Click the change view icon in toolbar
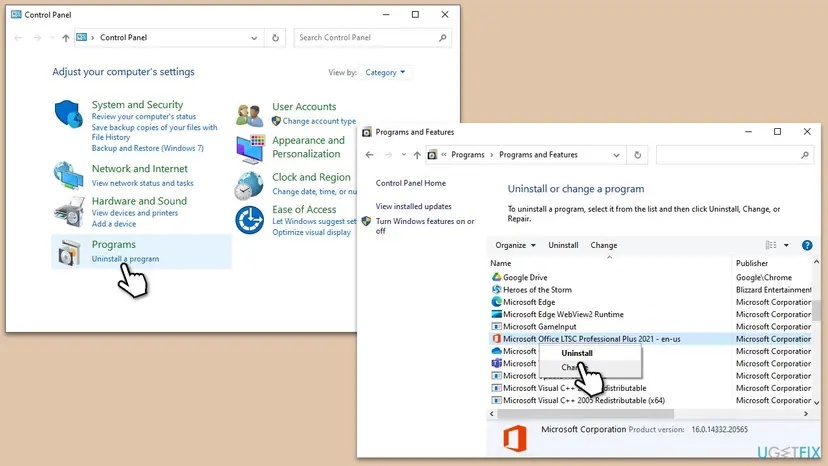828x466 pixels. tap(771, 245)
